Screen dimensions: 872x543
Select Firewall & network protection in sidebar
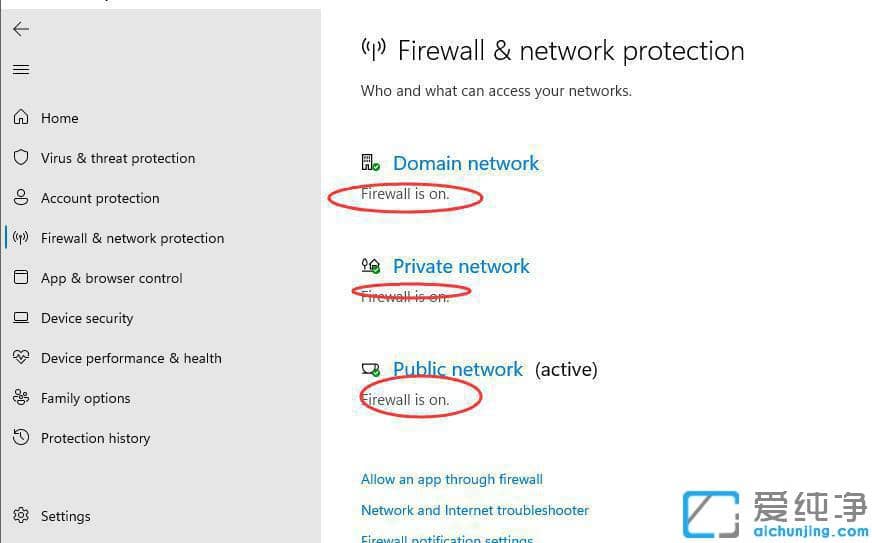(x=132, y=238)
